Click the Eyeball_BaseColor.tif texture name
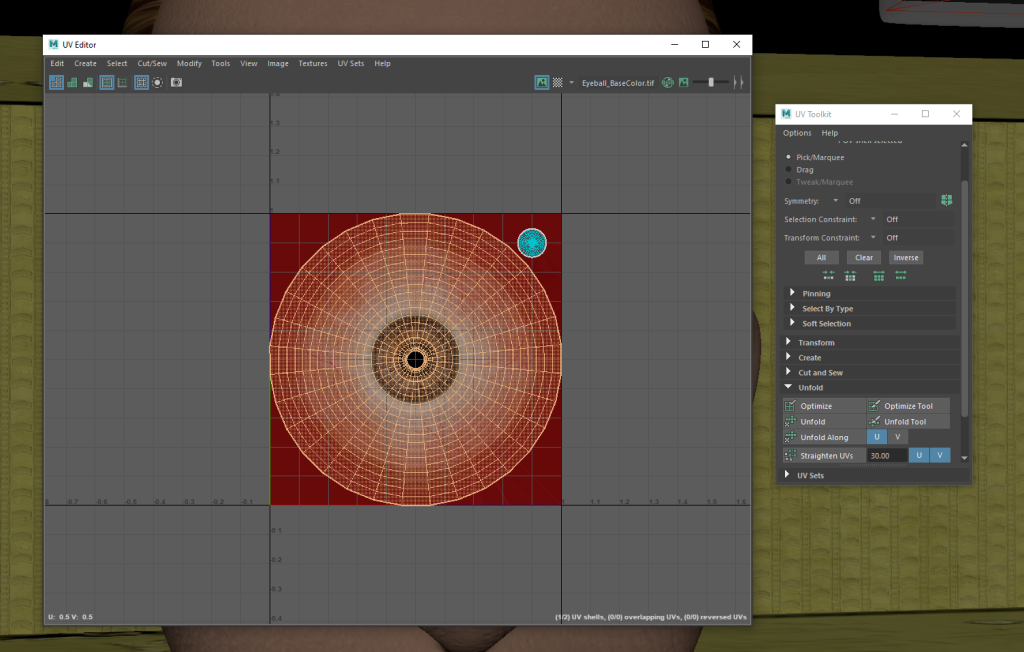This screenshot has height=652, width=1024. pos(618,83)
